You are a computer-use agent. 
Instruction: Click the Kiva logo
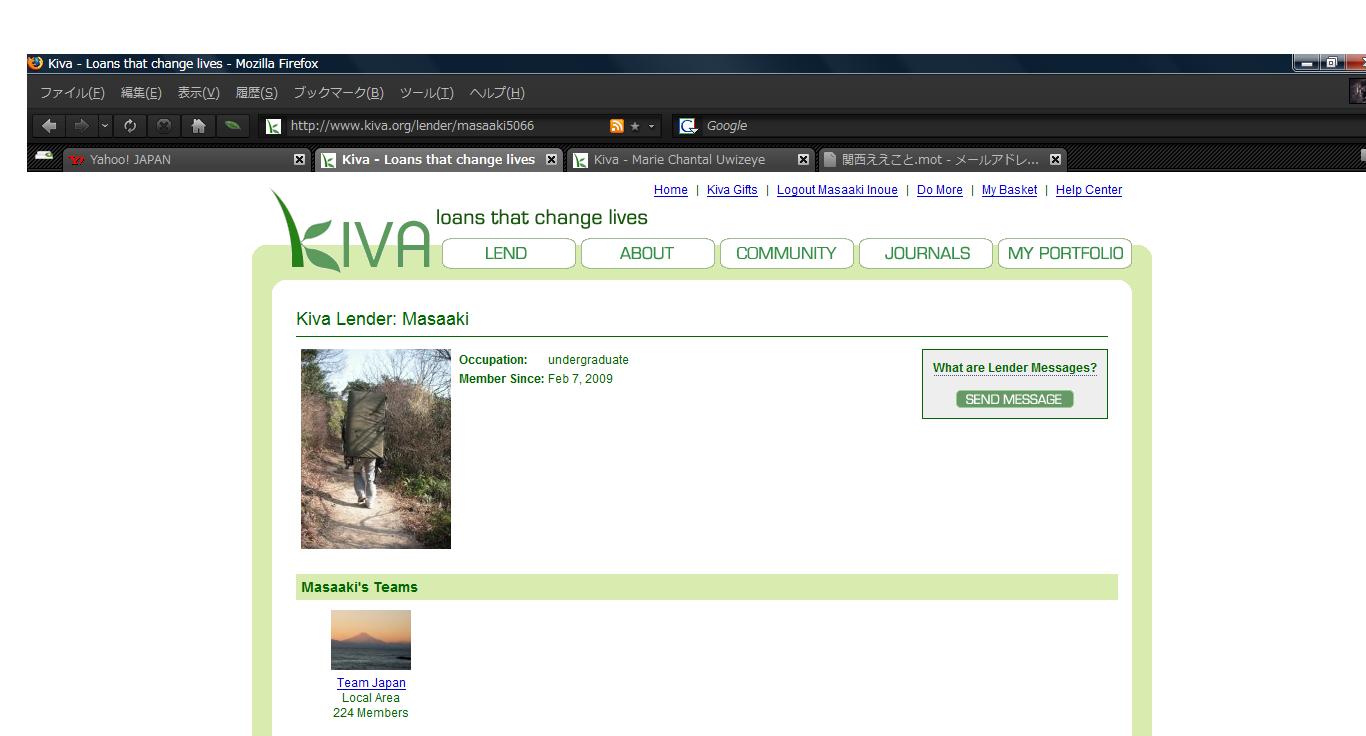350,231
